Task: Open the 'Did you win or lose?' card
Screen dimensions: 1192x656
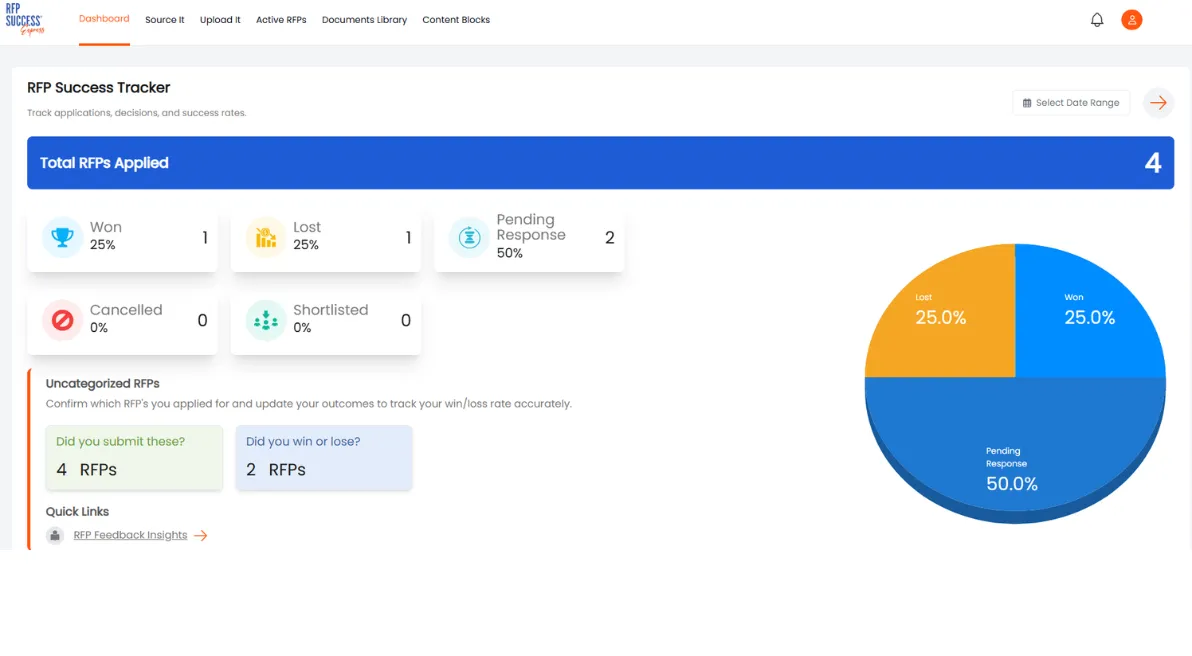Action: 324,457
